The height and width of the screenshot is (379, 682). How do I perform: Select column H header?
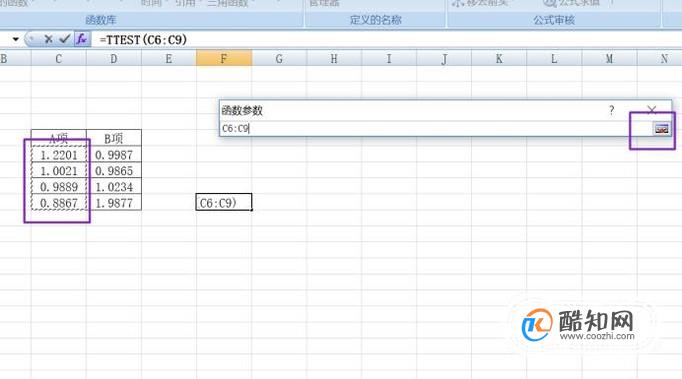click(334, 58)
